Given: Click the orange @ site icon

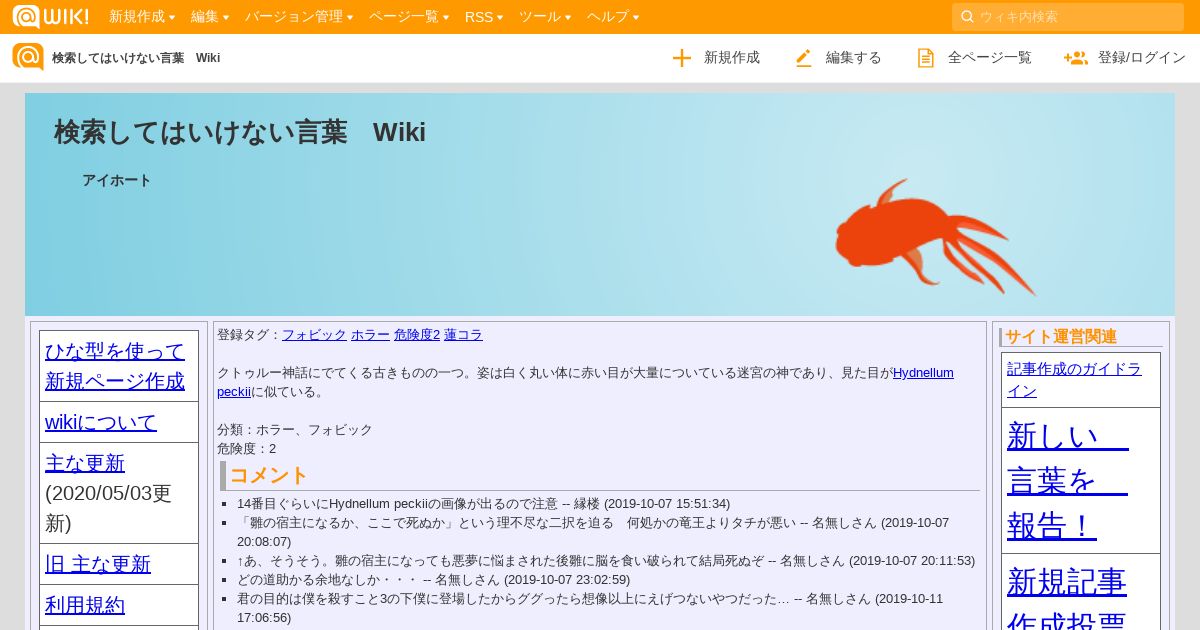Looking at the screenshot, I should [28, 57].
